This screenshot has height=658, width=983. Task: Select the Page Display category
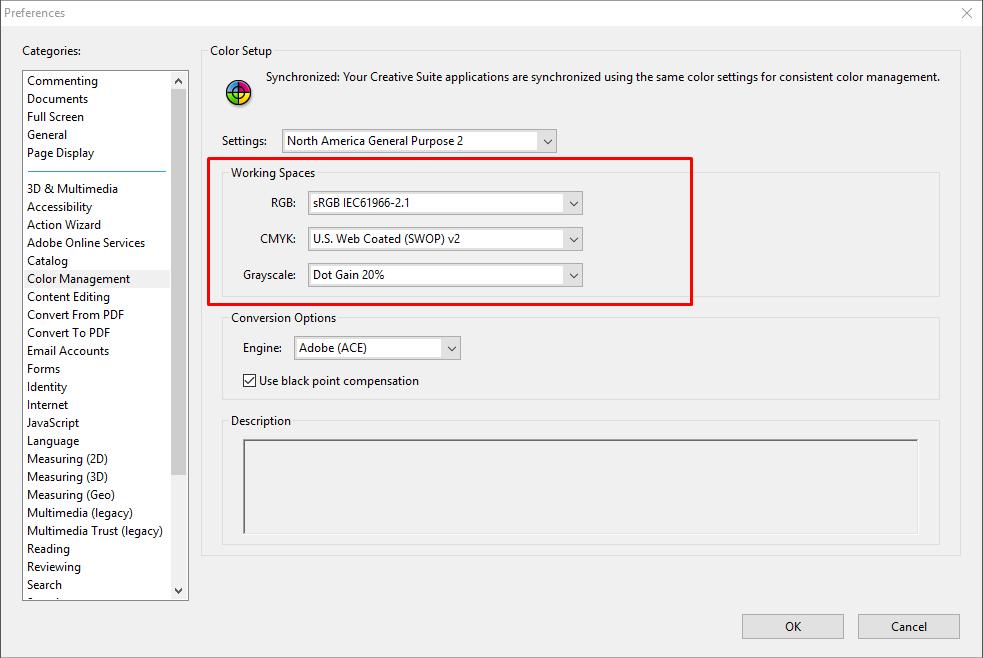(98, 153)
